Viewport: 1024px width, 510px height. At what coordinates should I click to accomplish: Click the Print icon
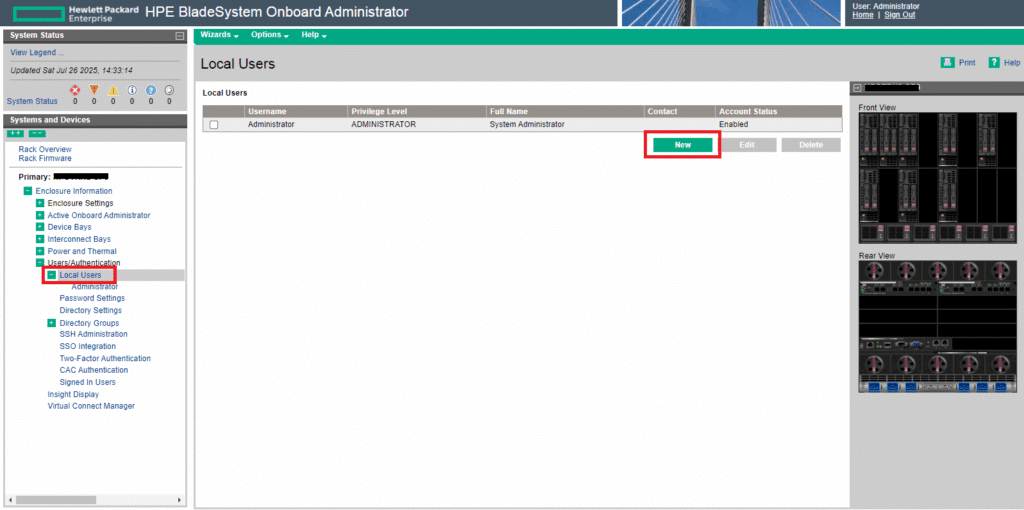pos(947,63)
